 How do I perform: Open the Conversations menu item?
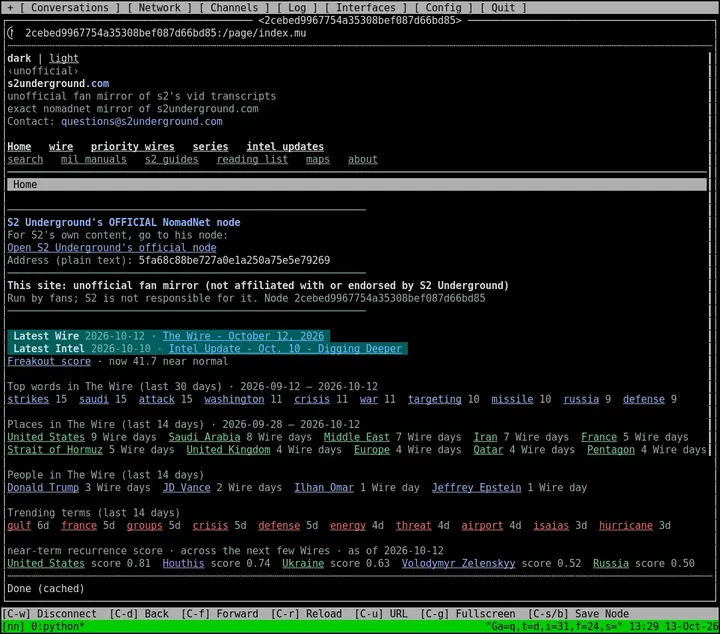click(69, 8)
